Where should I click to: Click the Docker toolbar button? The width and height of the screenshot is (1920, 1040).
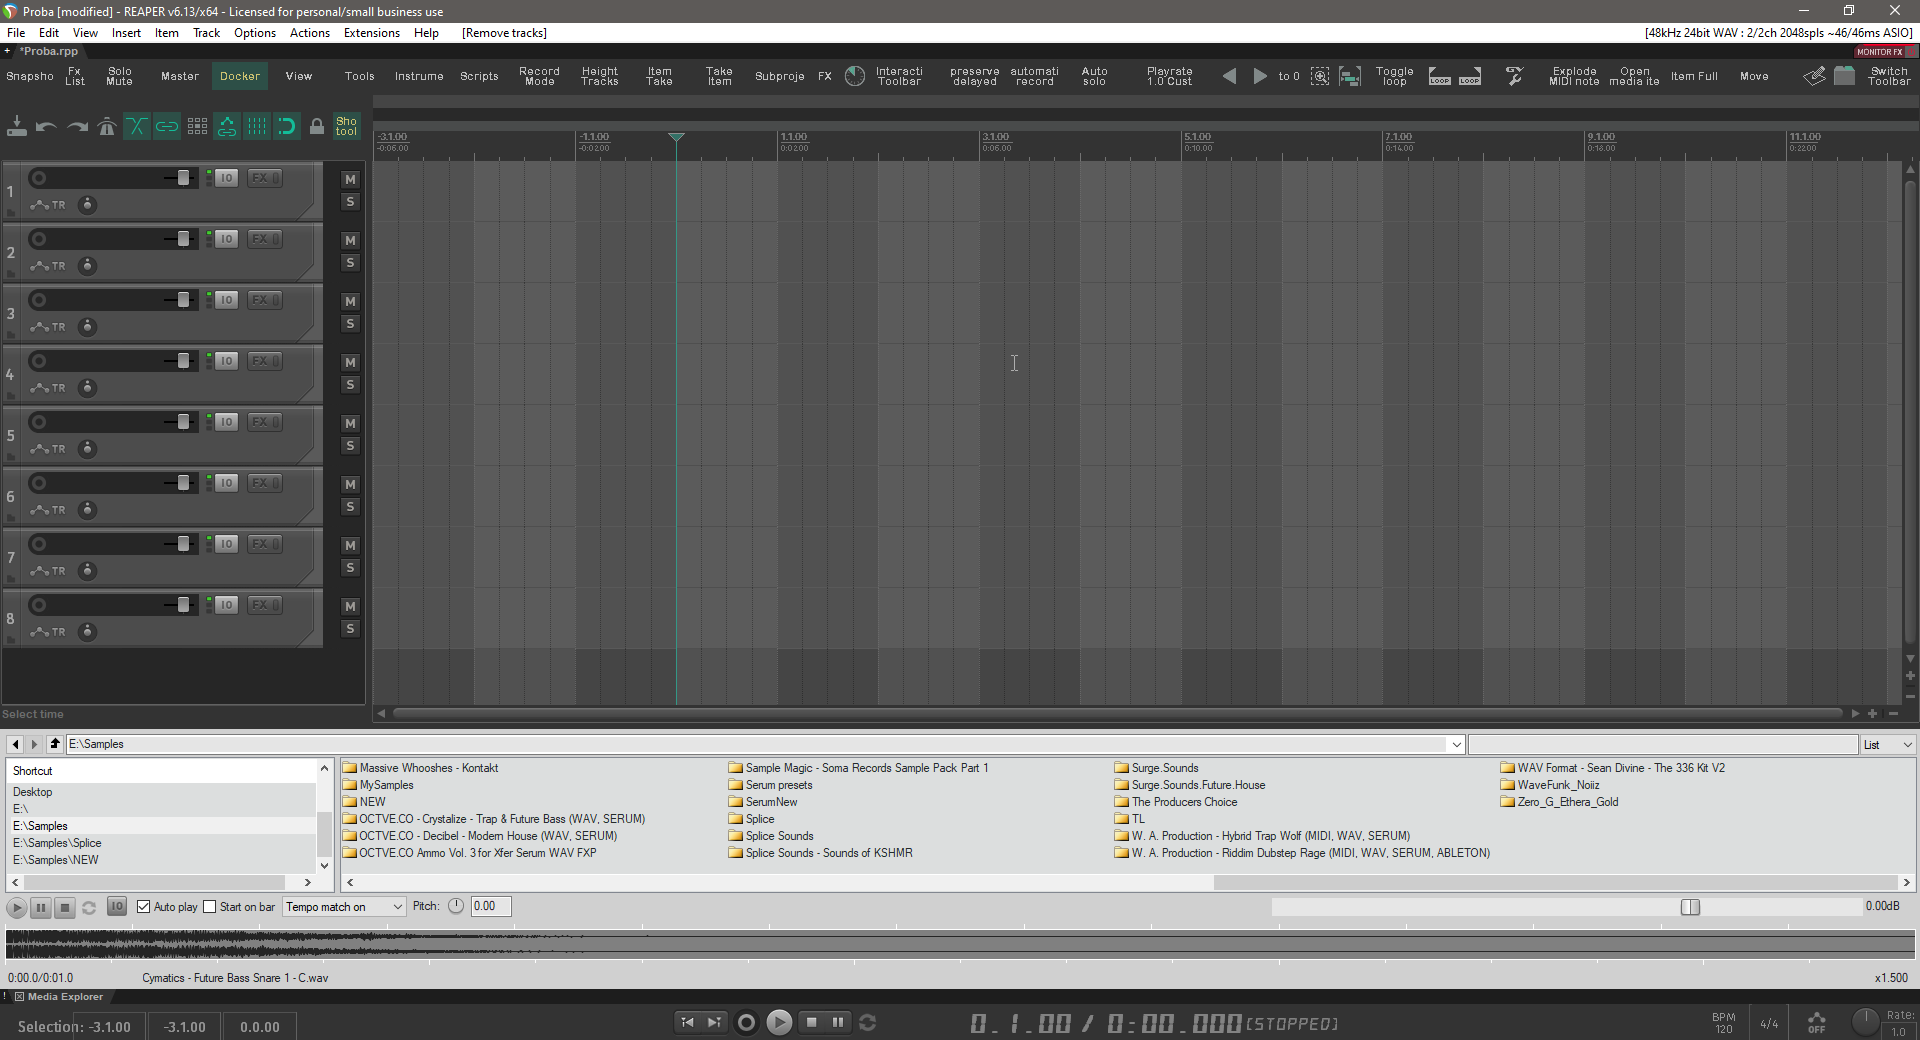pos(240,76)
